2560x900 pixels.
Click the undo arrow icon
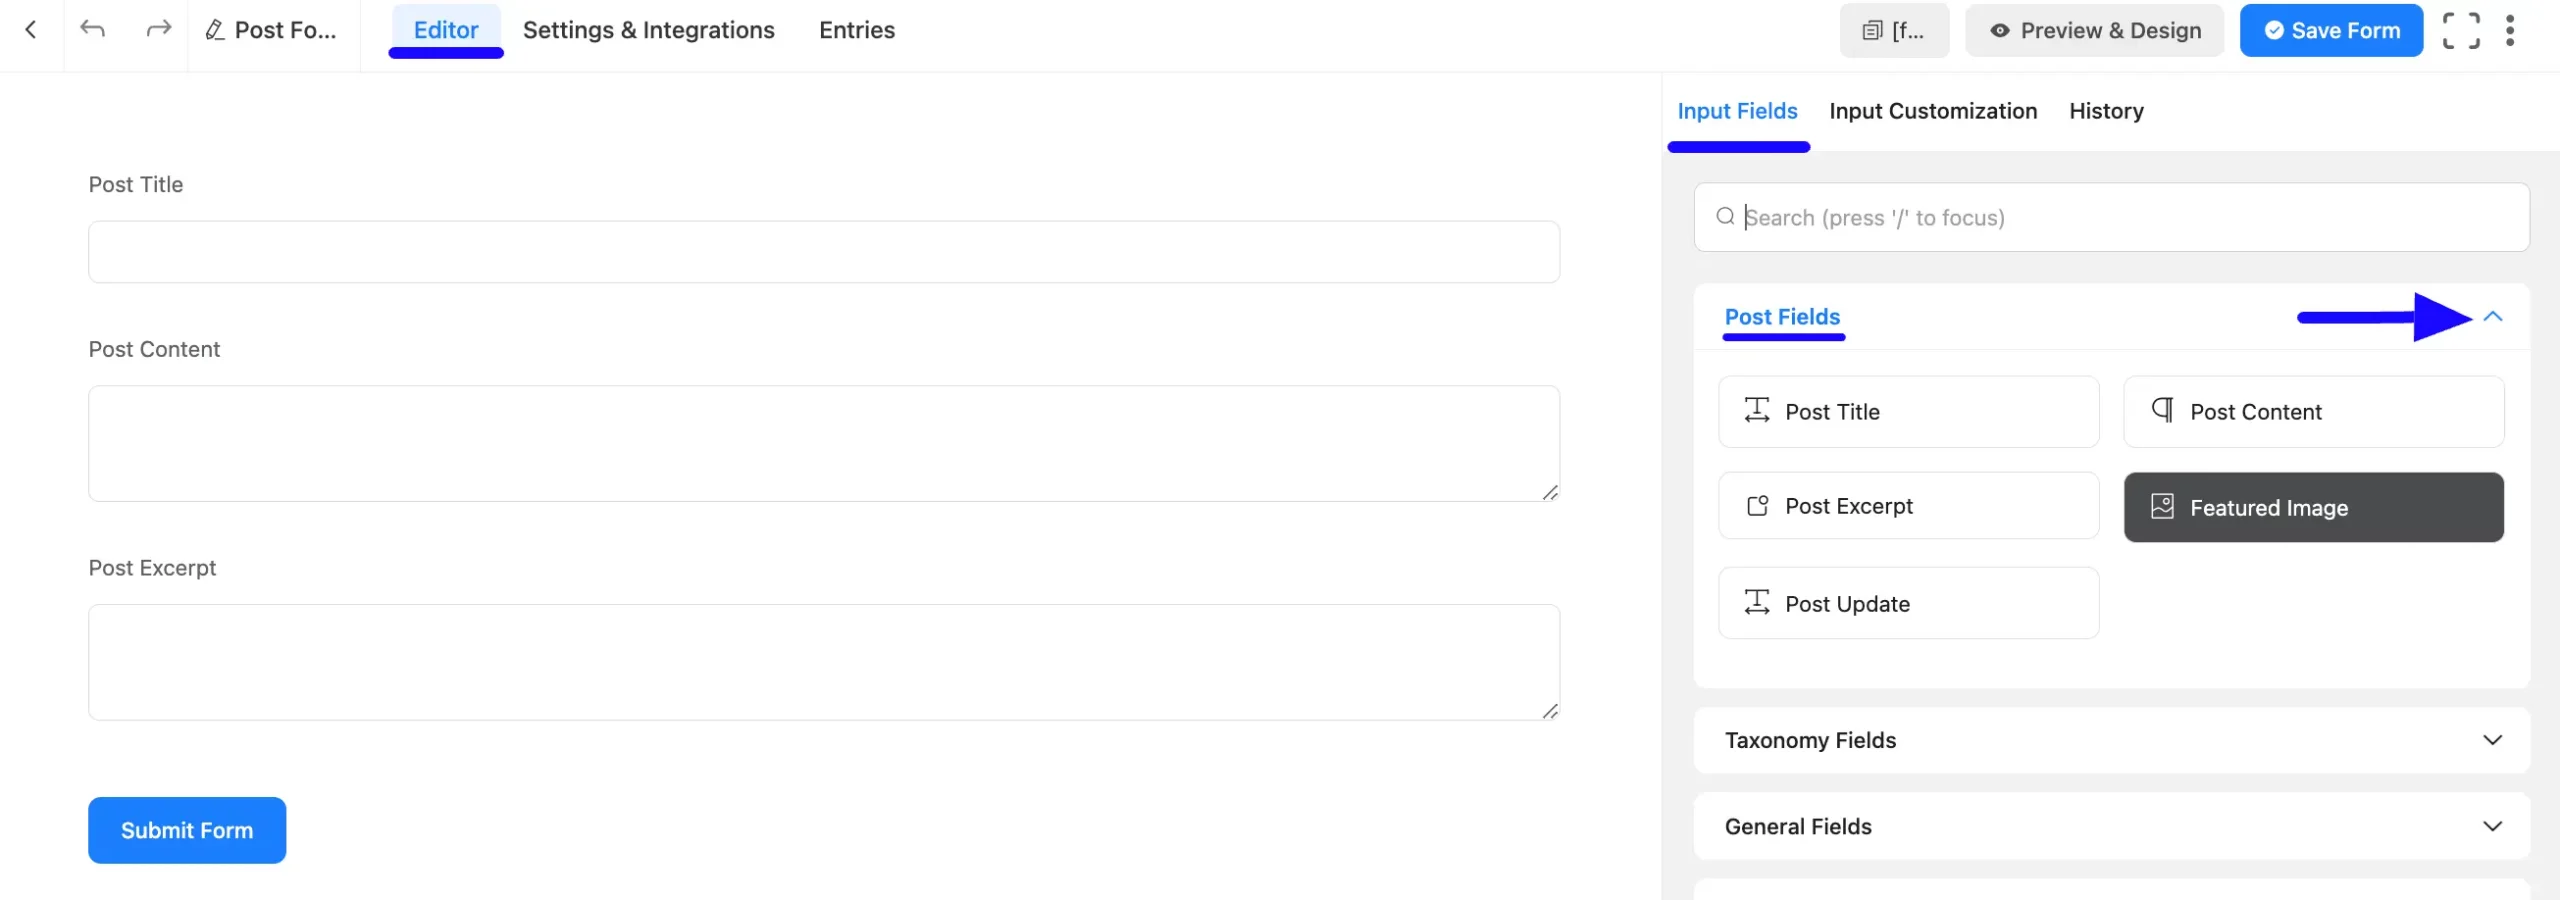(92, 29)
